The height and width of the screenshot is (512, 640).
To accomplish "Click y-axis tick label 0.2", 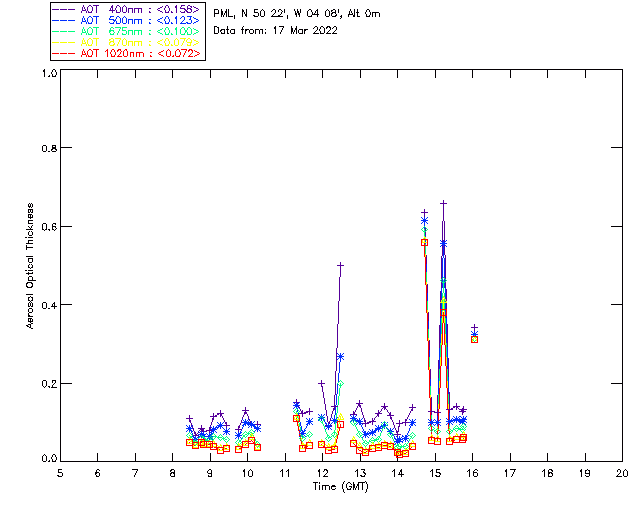I will point(49,384).
